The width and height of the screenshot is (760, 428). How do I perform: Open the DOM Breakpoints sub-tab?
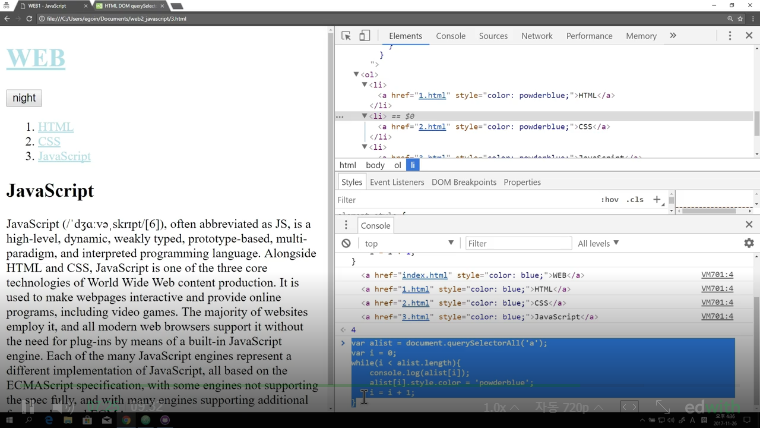pos(464,182)
